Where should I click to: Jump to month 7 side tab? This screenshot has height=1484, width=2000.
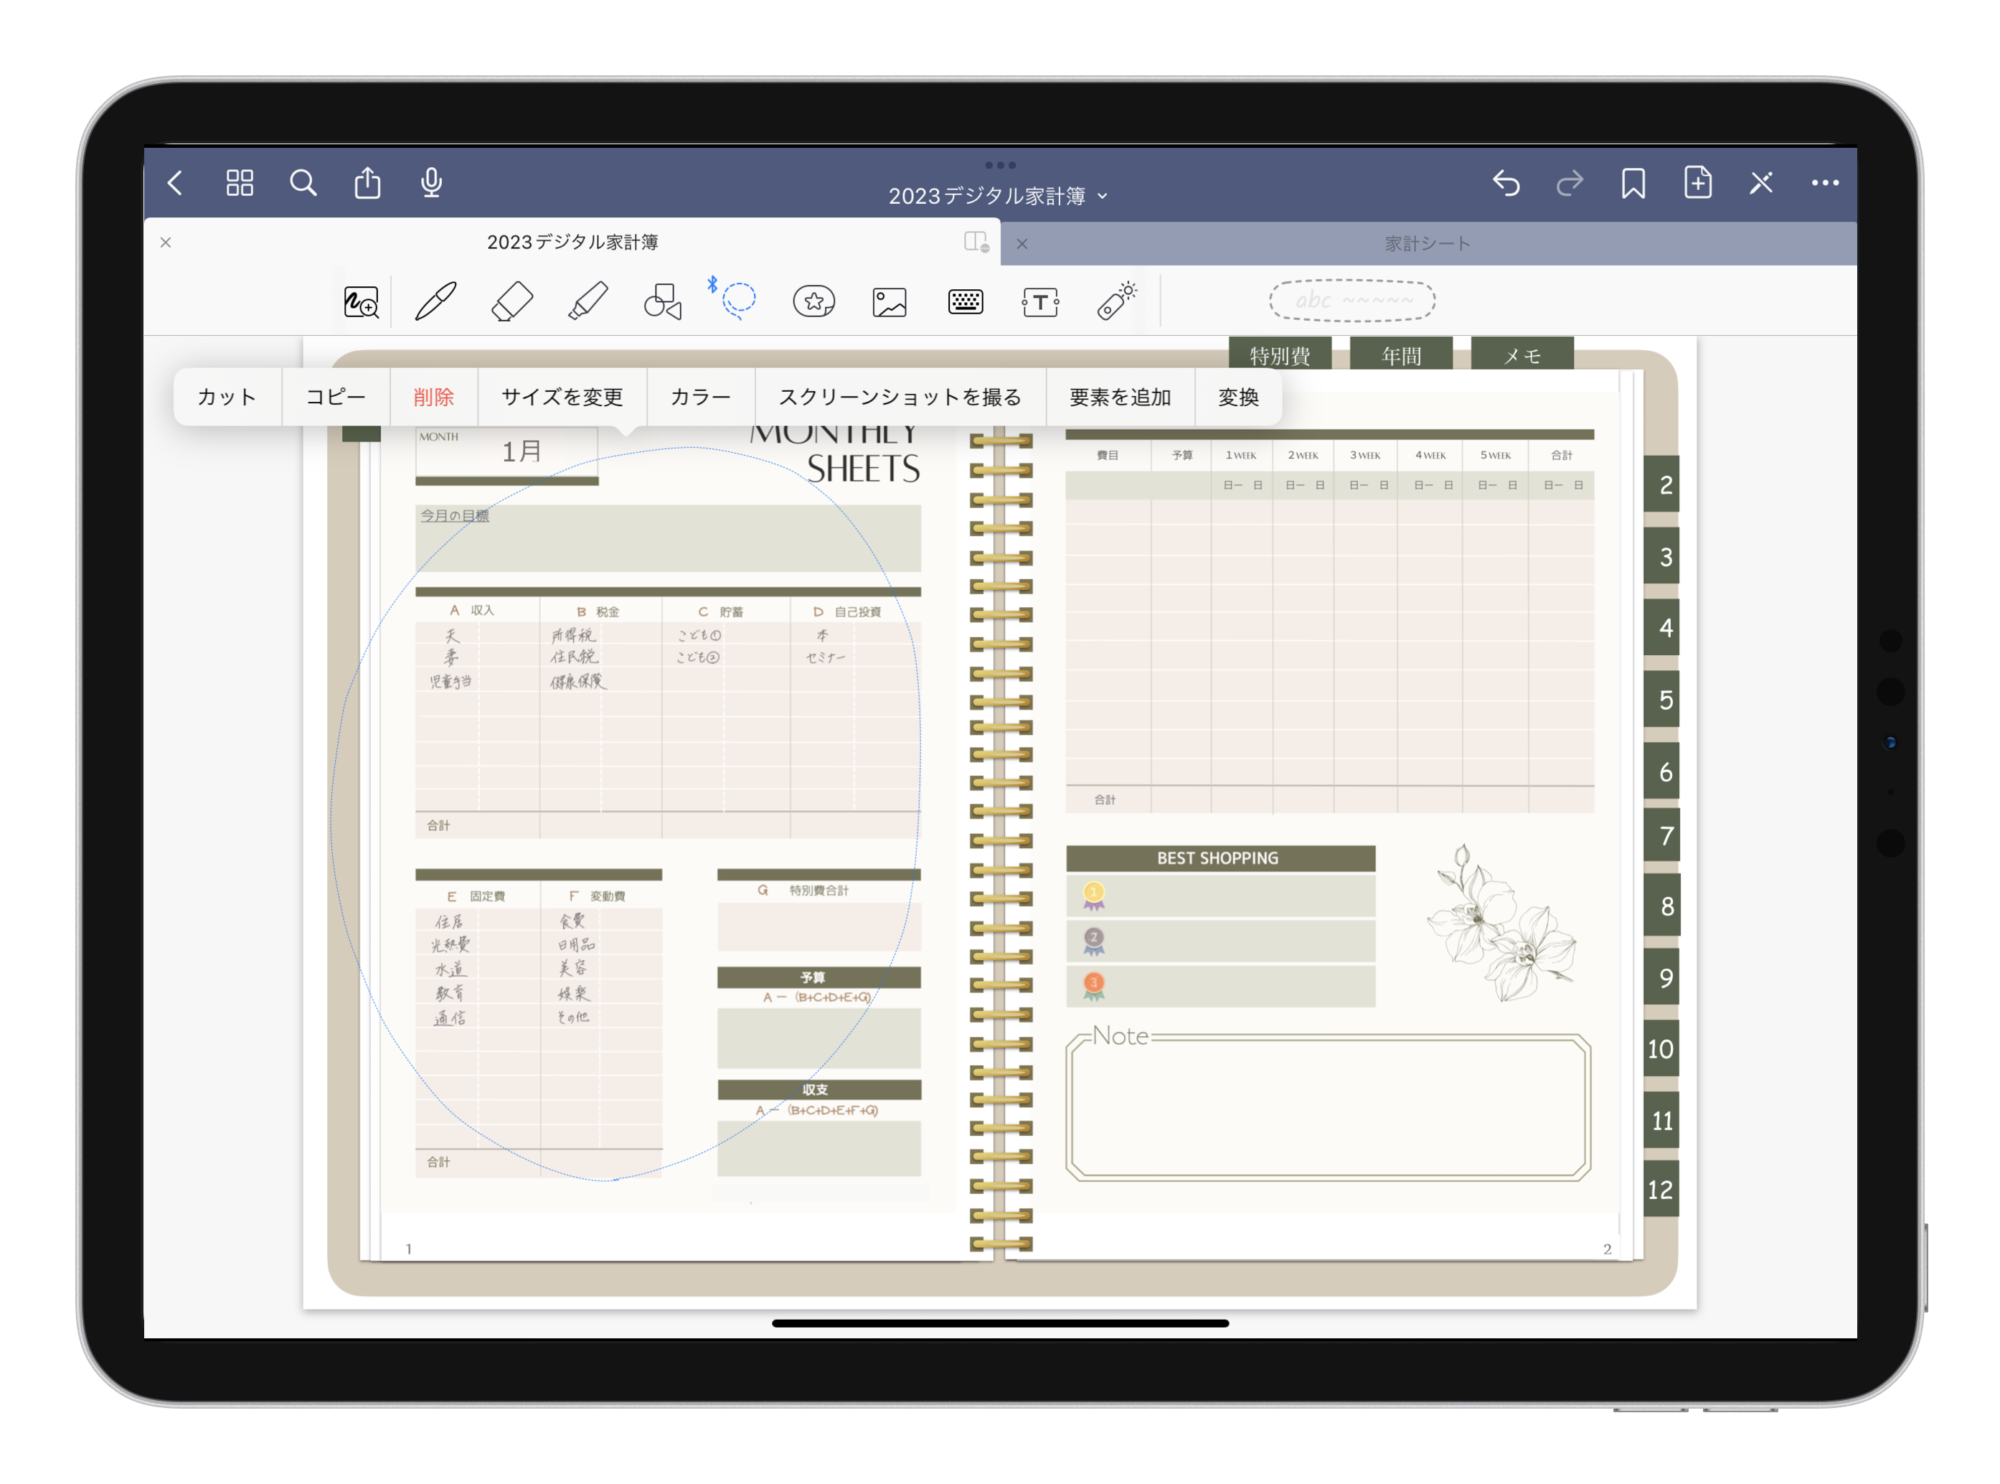click(1665, 836)
